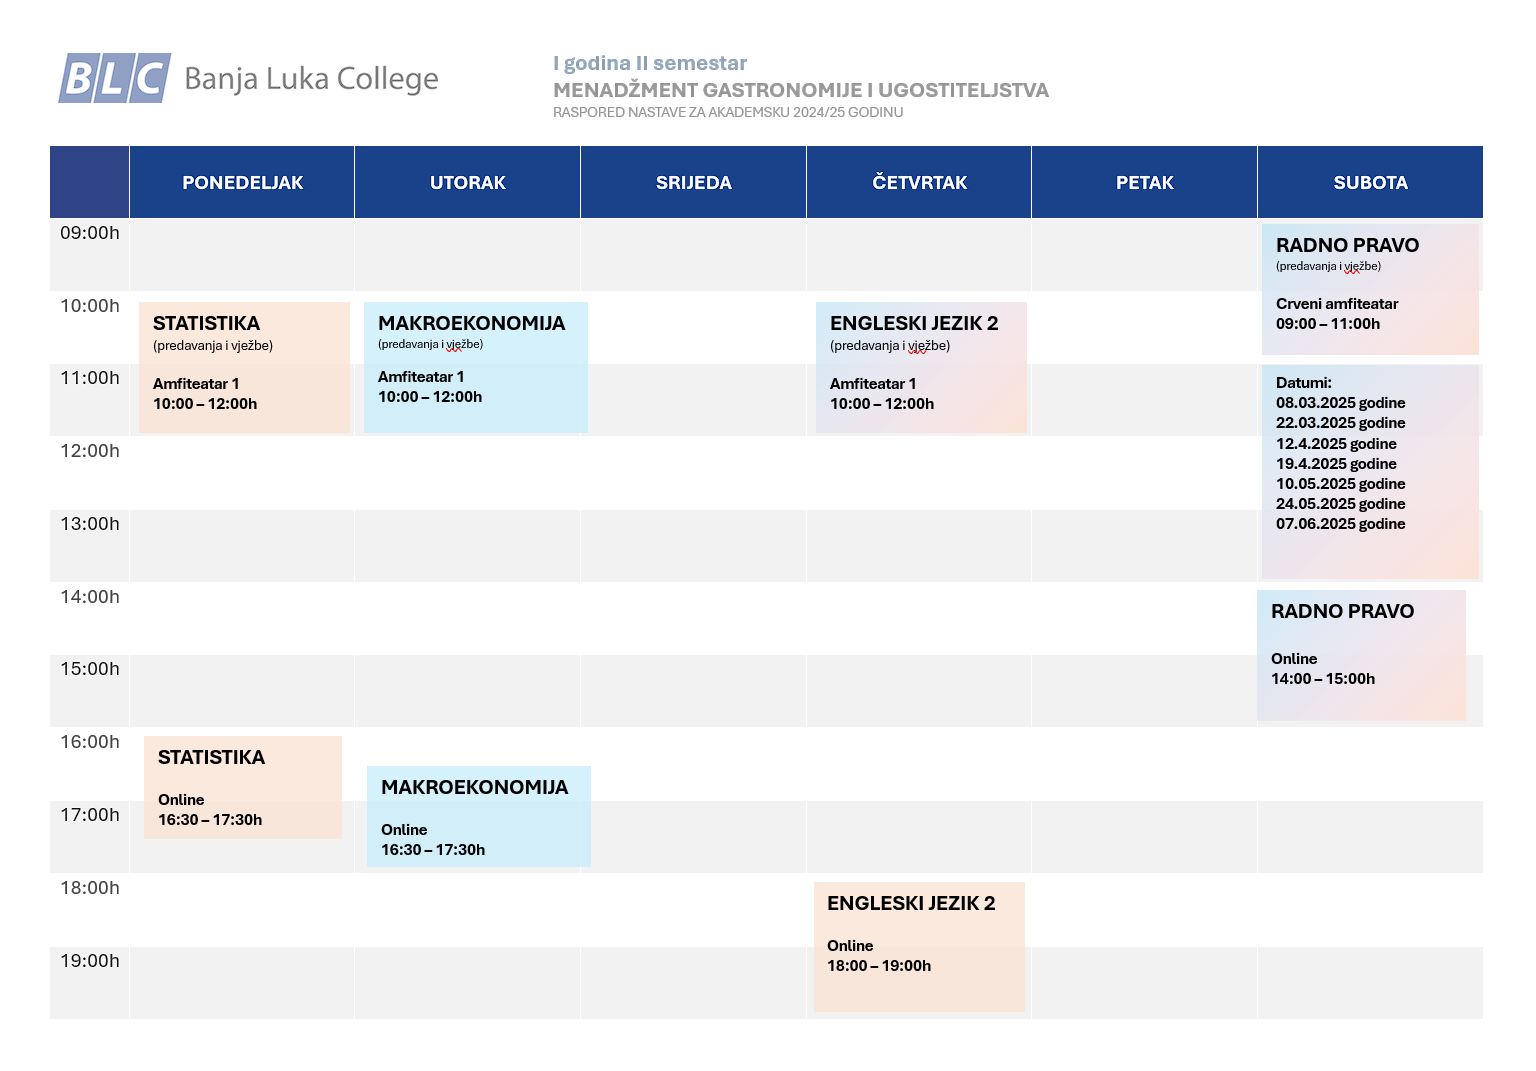This screenshot has height=1071, width=1536.
Task: Click the Banja Luka College title text
Action: click(311, 79)
